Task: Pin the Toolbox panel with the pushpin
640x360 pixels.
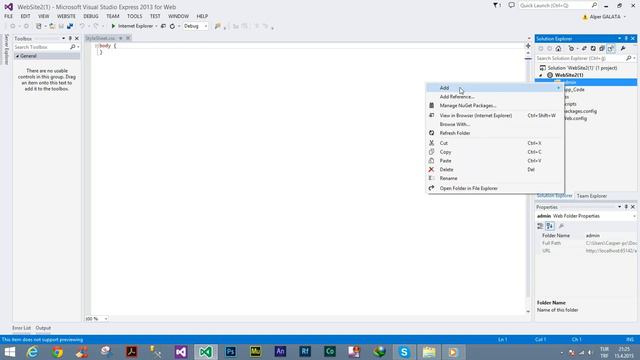Action: click(70, 38)
